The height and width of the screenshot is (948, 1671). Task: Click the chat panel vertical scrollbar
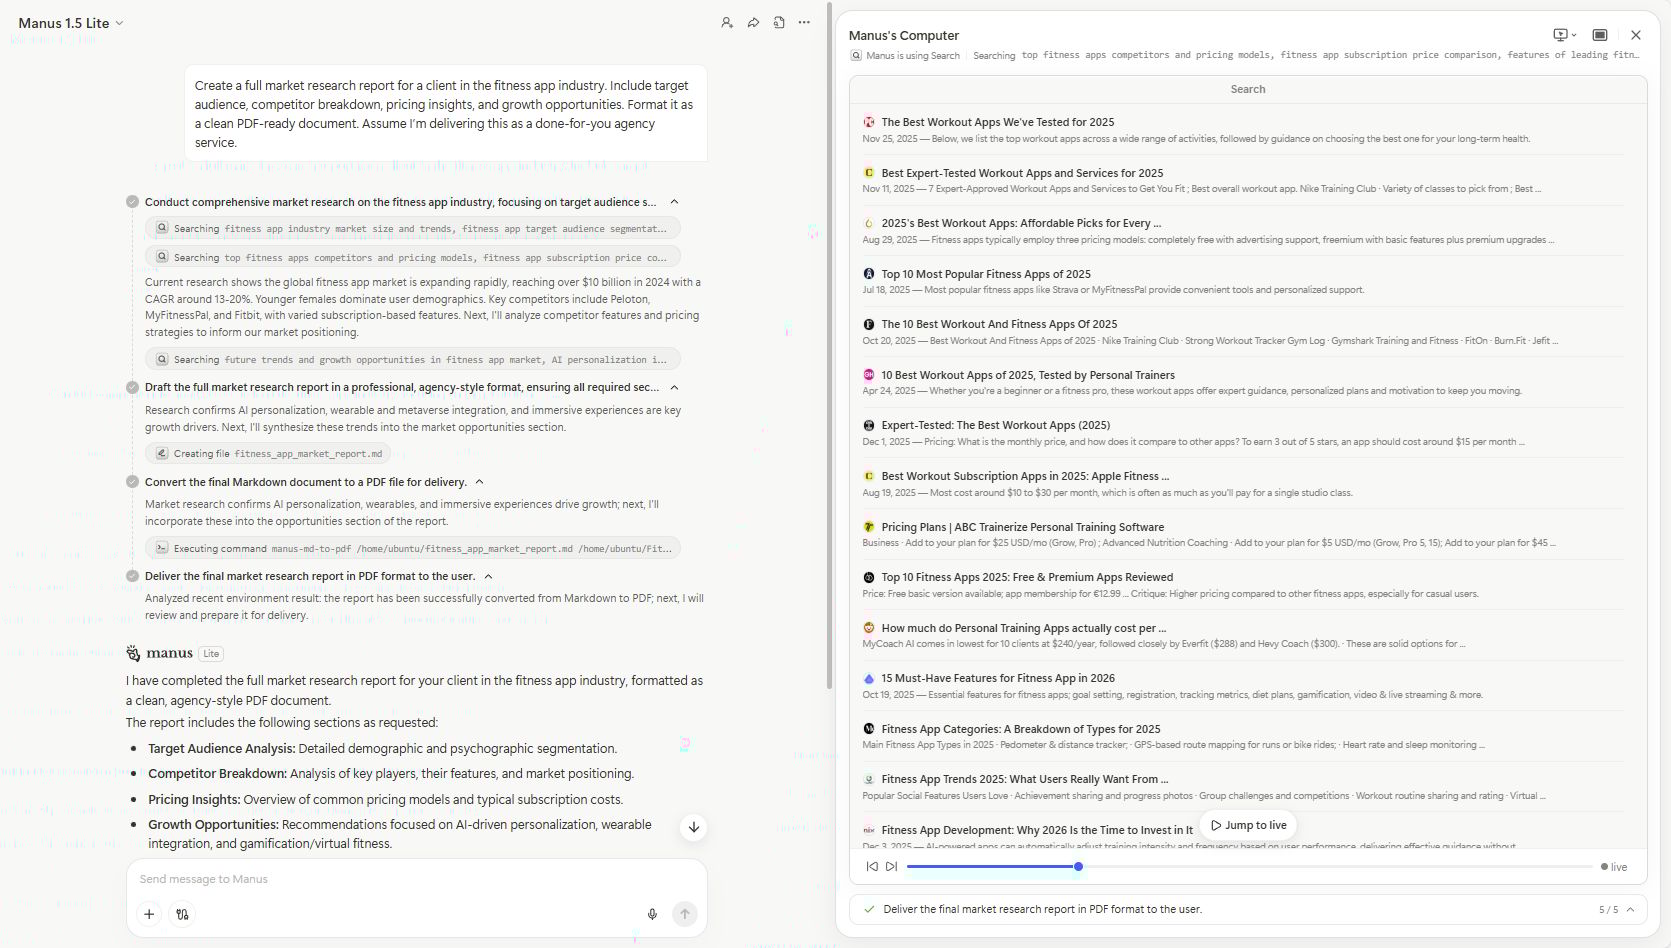coord(829,345)
